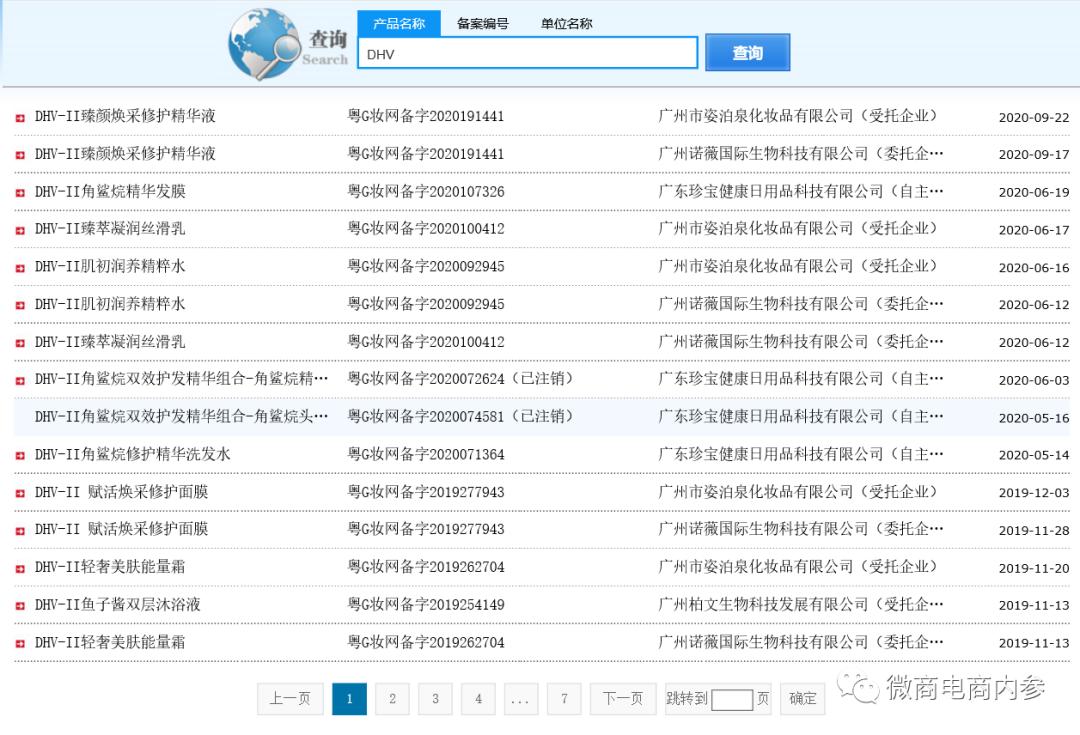Click red bullet icon beside DHV-II角鲨烷修护精华洗发水

pyautogui.click(x=20, y=456)
